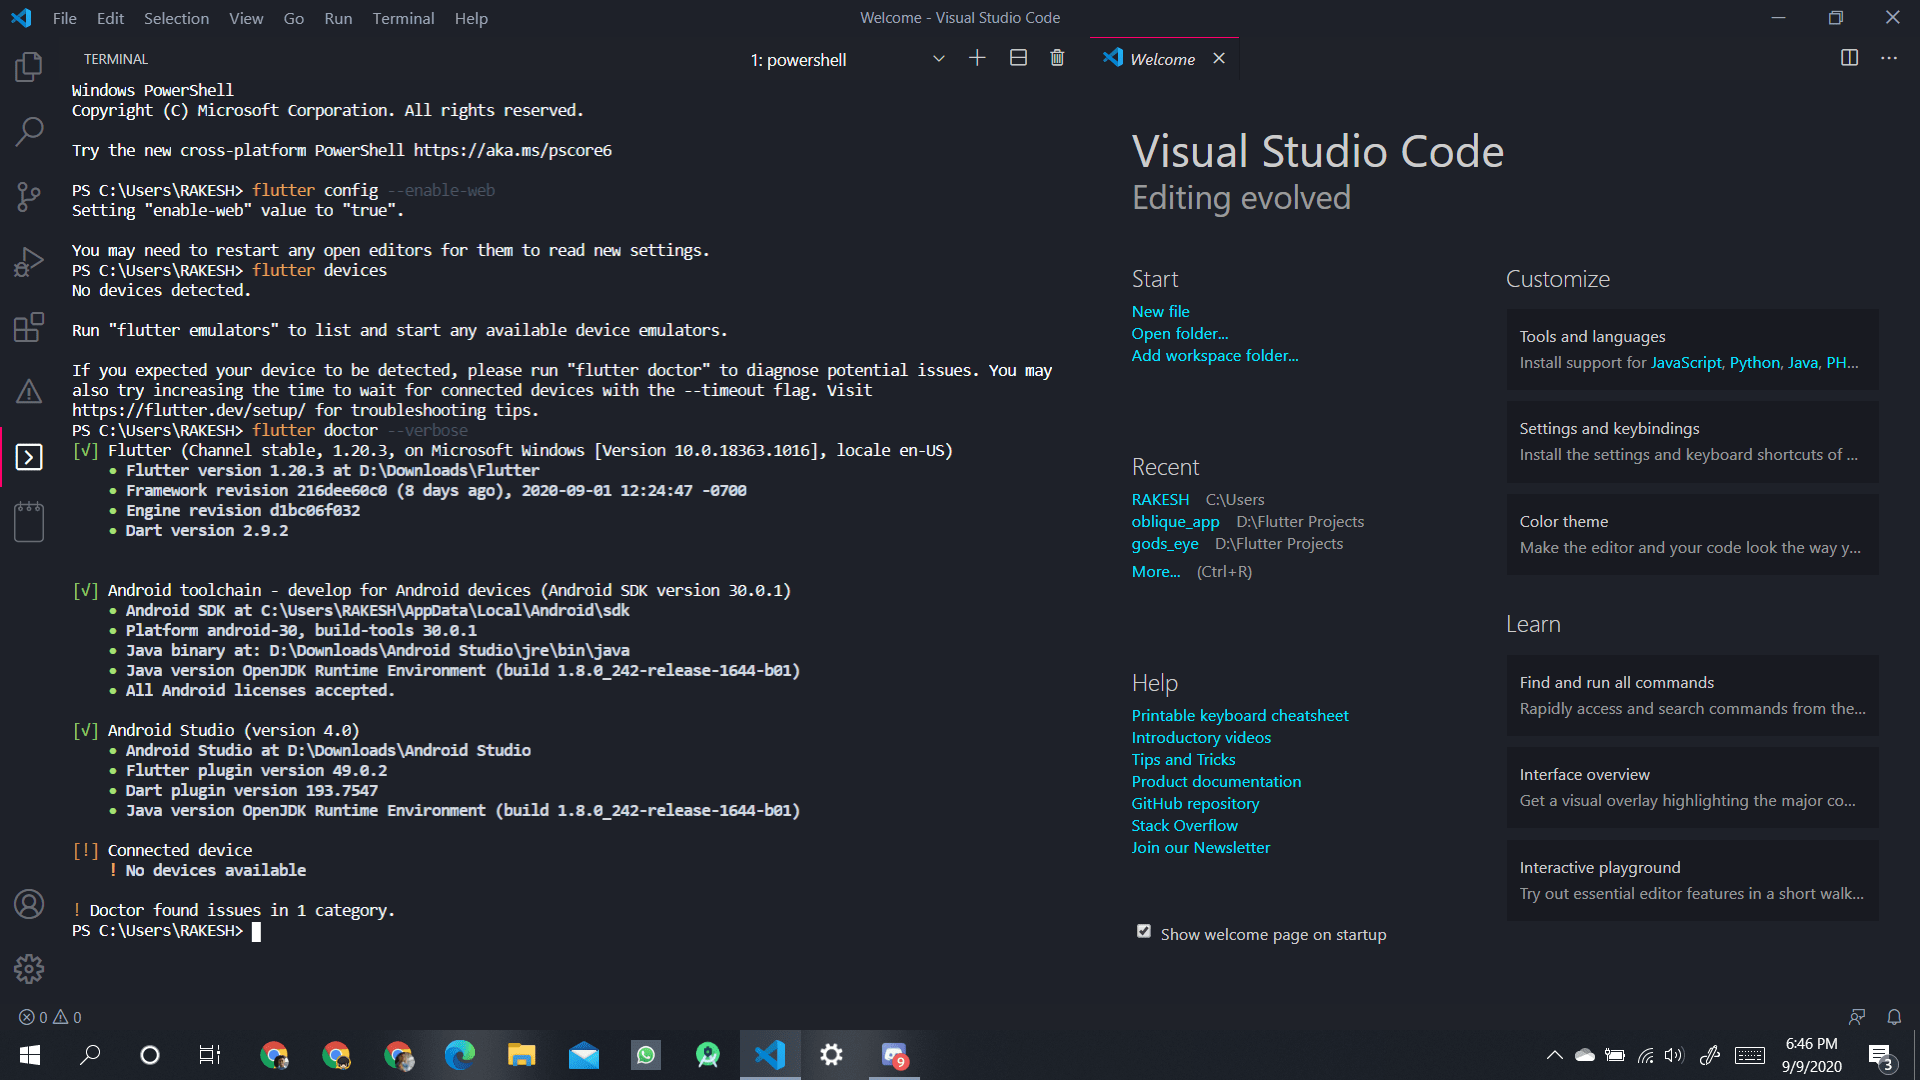
Task: Open the Problems warning-triangle view in activity bar
Action: tap(29, 391)
